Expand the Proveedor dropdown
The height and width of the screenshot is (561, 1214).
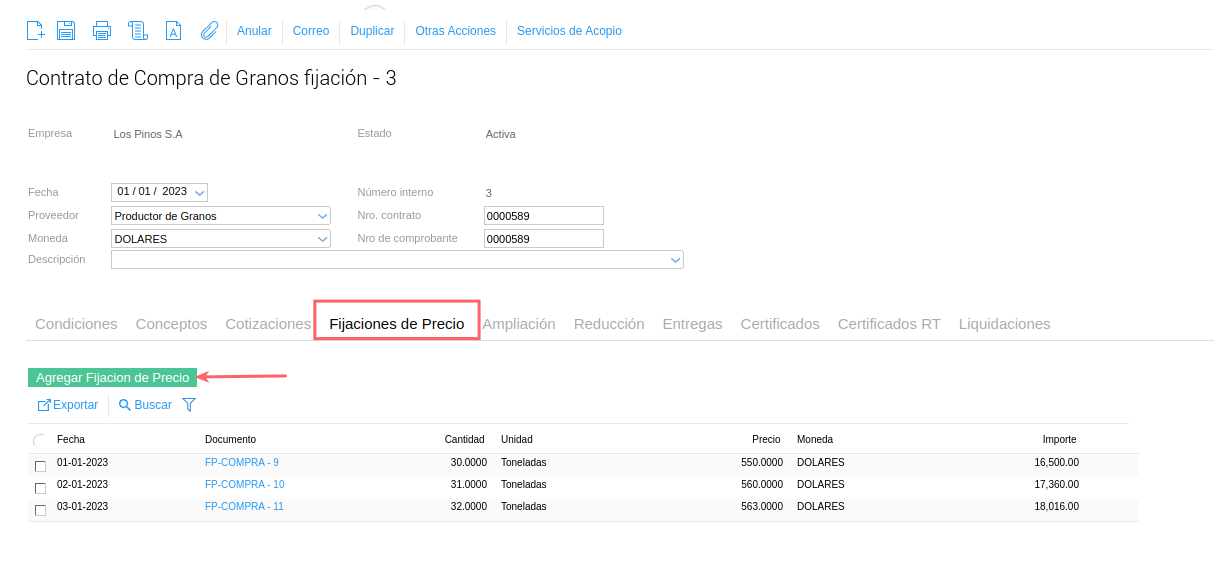pos(322,215)
